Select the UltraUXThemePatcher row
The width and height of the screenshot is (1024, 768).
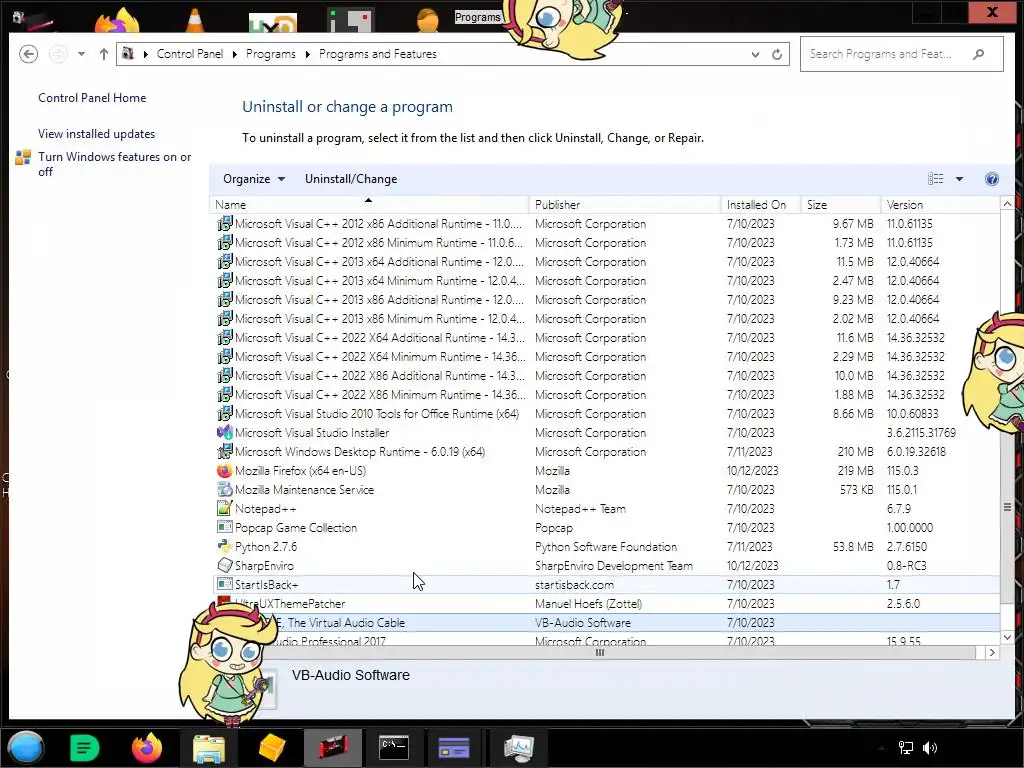point(607,603)
